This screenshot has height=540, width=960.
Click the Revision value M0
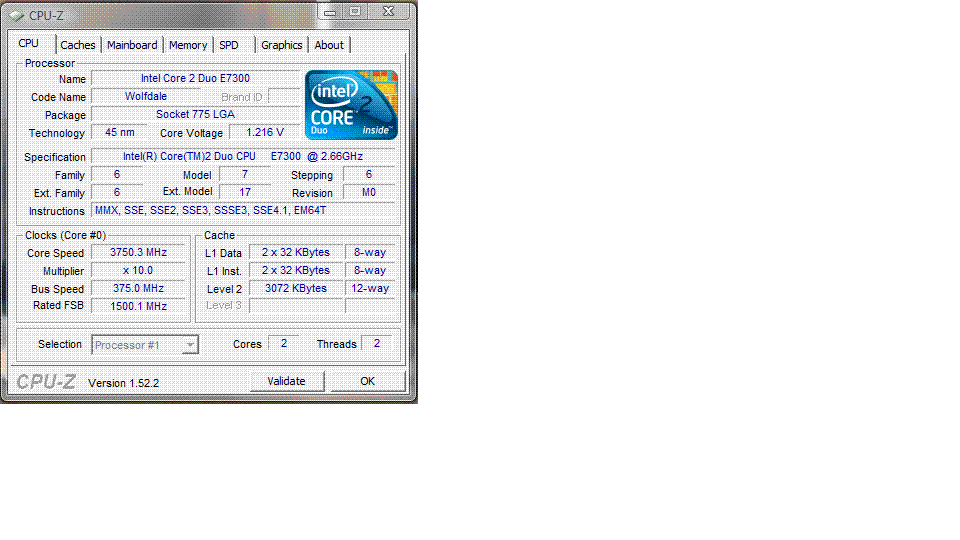[x=369, y=192]
